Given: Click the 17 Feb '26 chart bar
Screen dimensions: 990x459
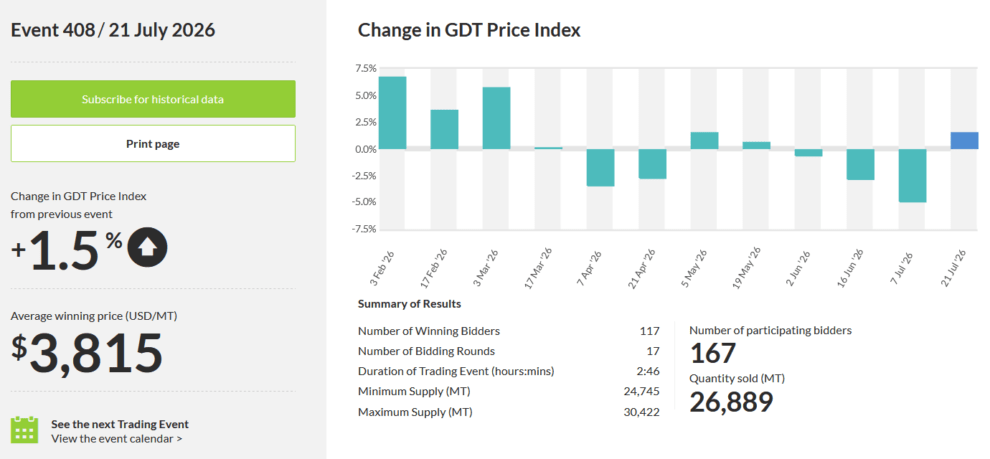Looking at the screenshot, I should (444, 129).
